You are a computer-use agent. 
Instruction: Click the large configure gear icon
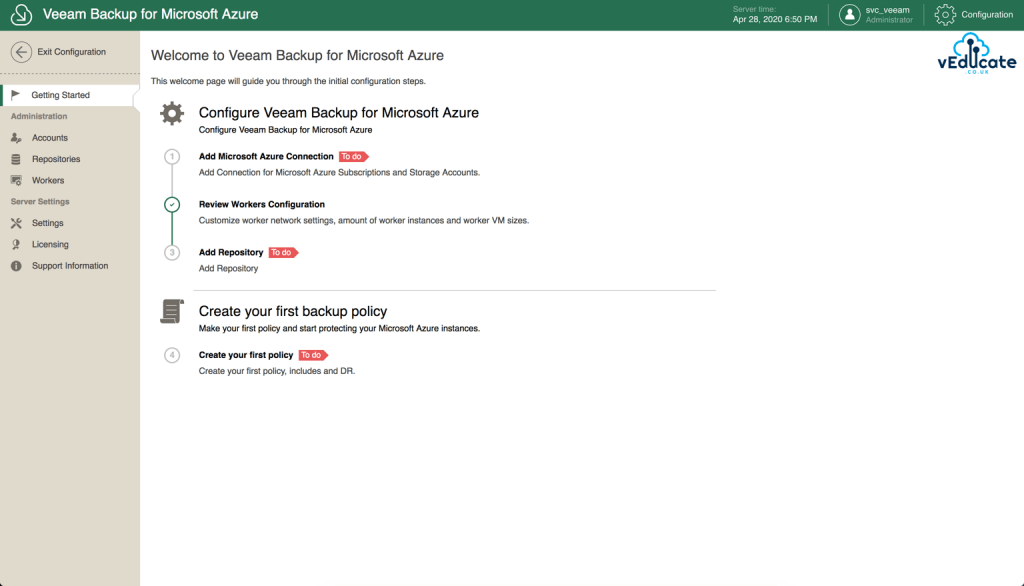170,113
